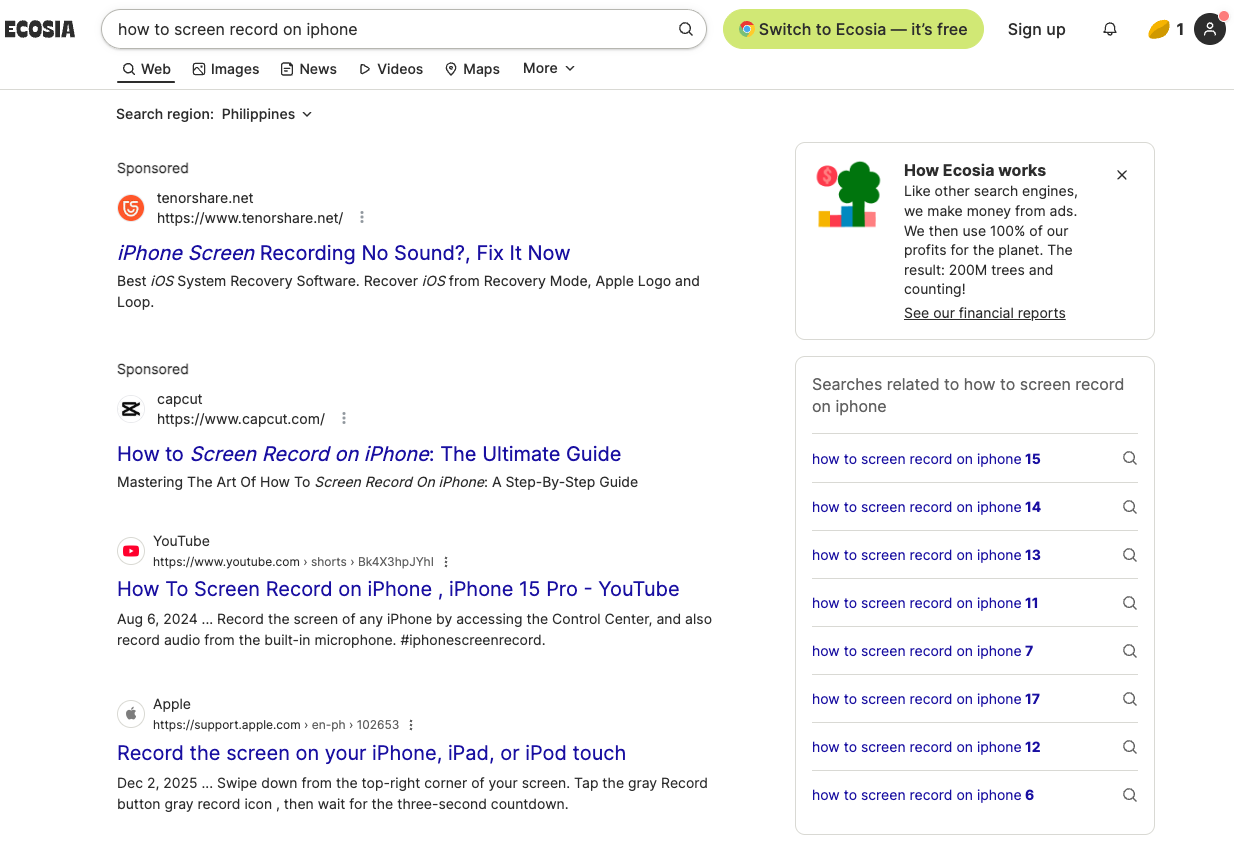Switch to the Images tab
The image size is (1234, 847).
[x=226, y=69]
